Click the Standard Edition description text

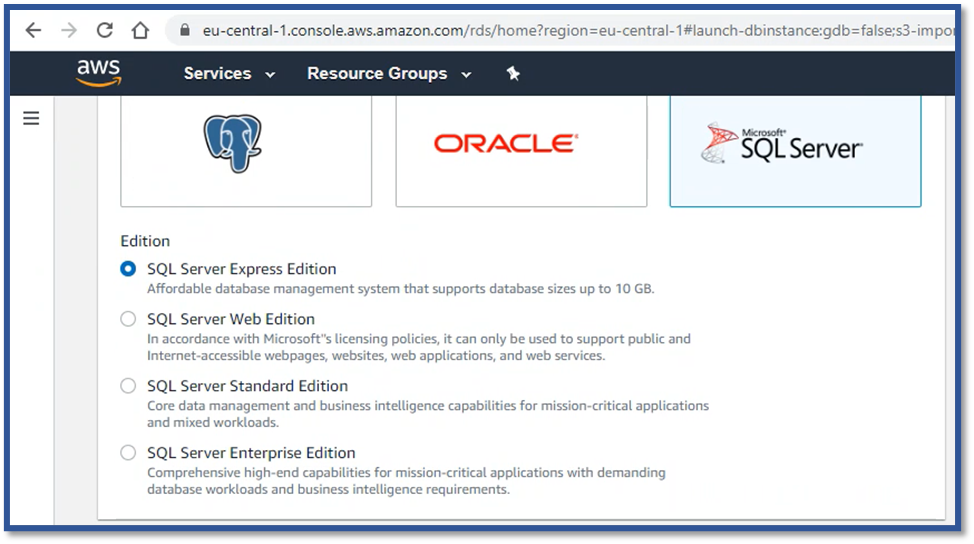click(x=427, y=414)
